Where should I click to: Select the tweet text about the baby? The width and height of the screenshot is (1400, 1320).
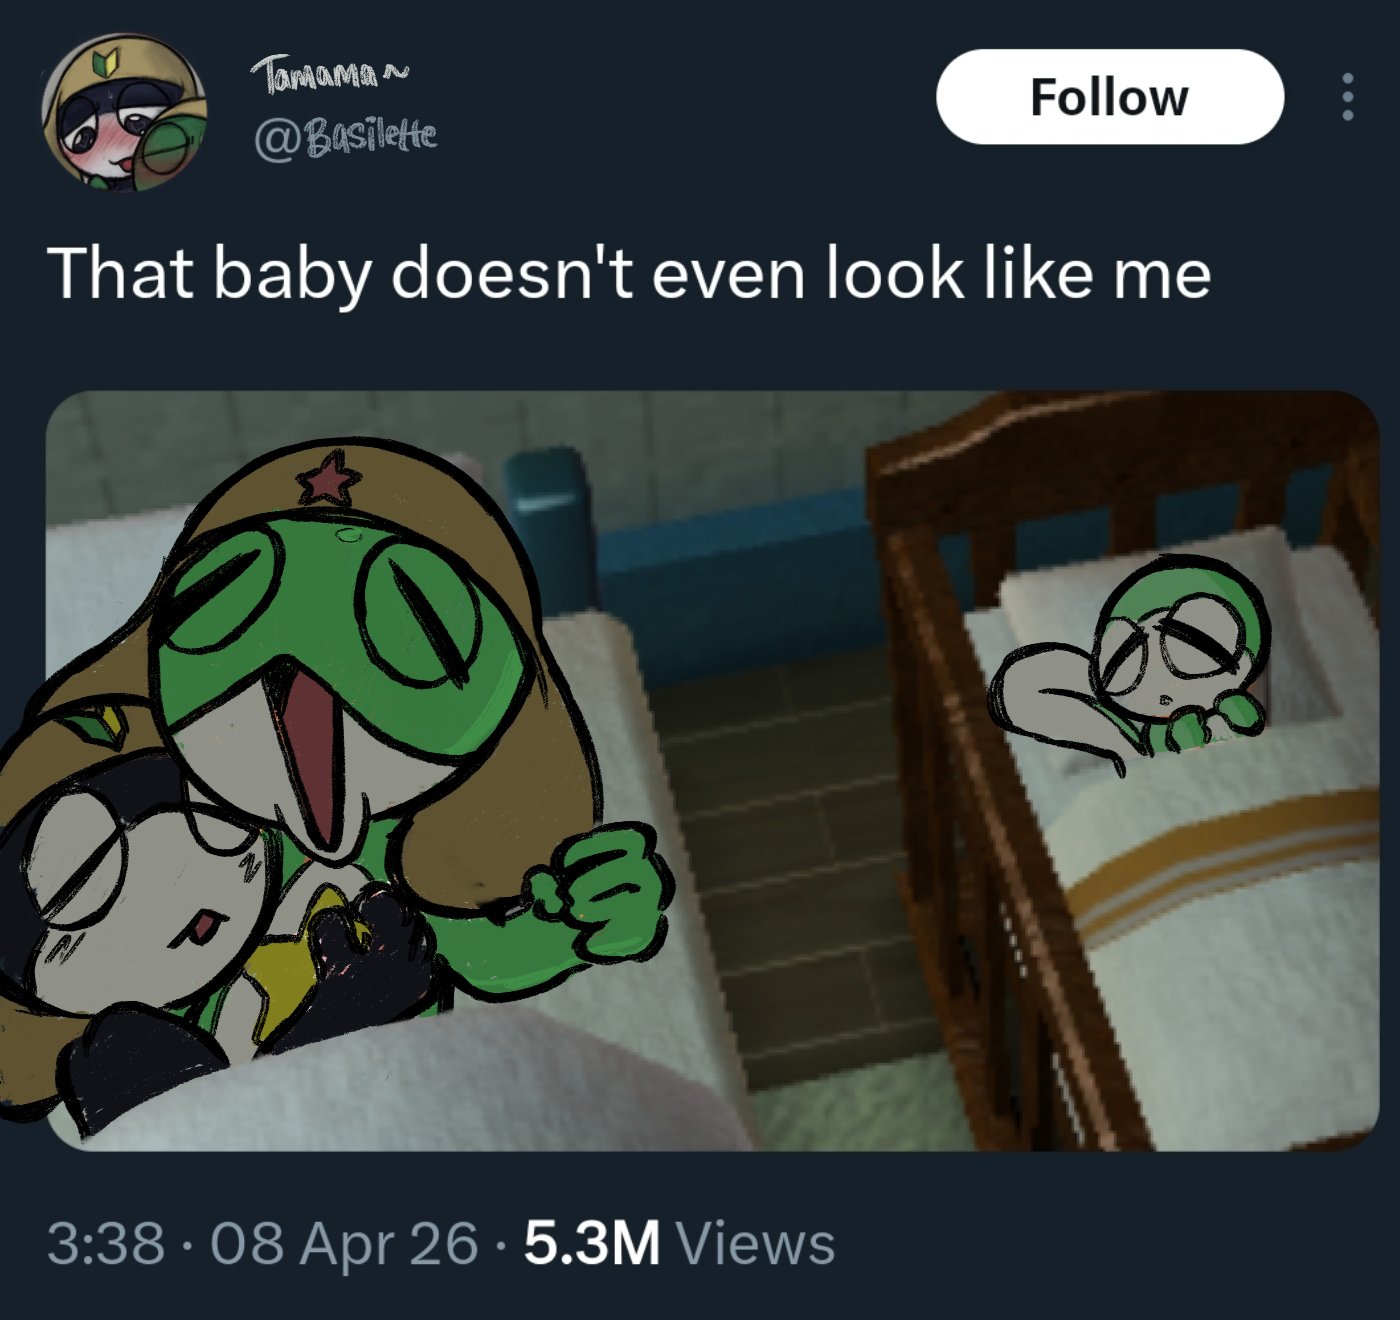[629, 272]
